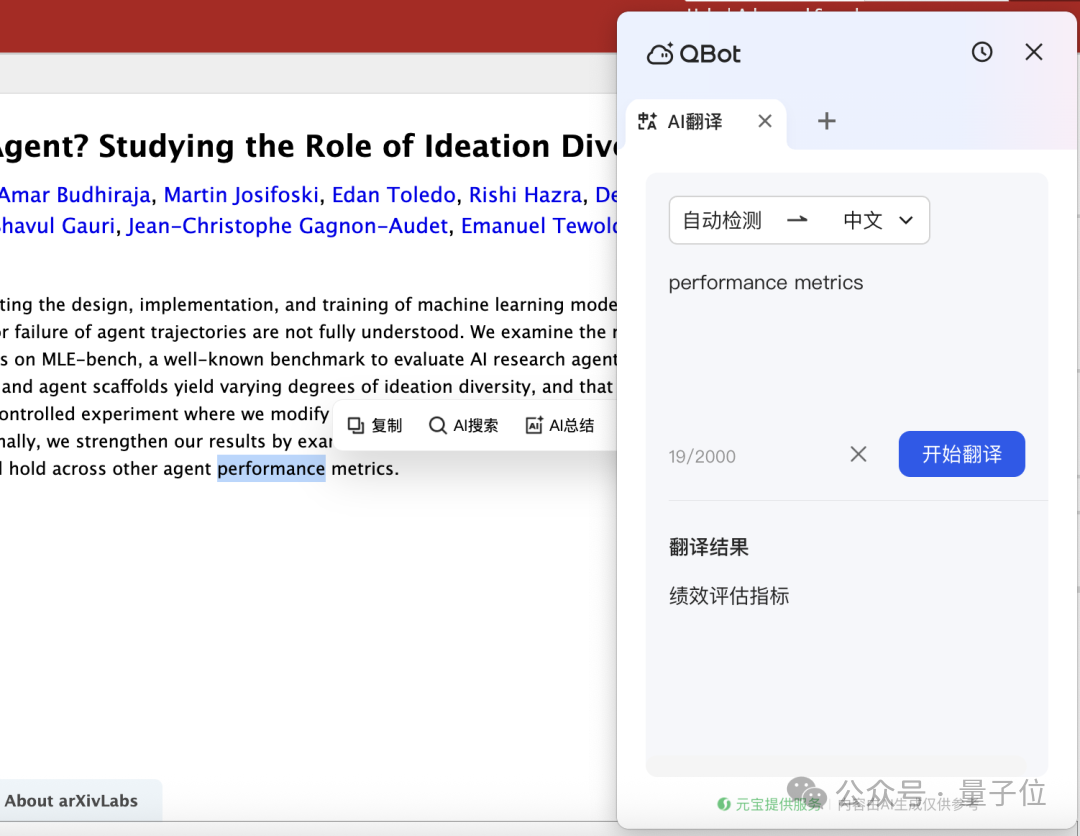Choose AI总结 in selection popup
The image size is (1080, 836).
560,426
